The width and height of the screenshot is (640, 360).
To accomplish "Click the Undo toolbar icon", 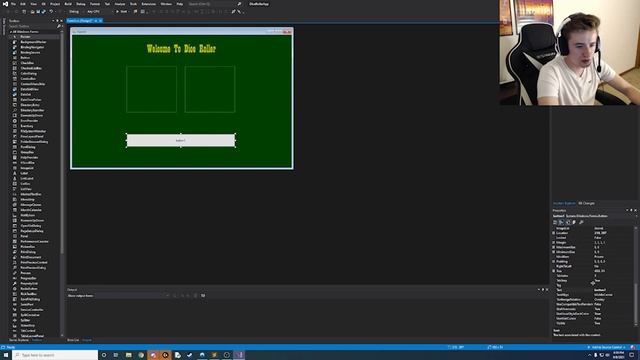I will [51, 12].
